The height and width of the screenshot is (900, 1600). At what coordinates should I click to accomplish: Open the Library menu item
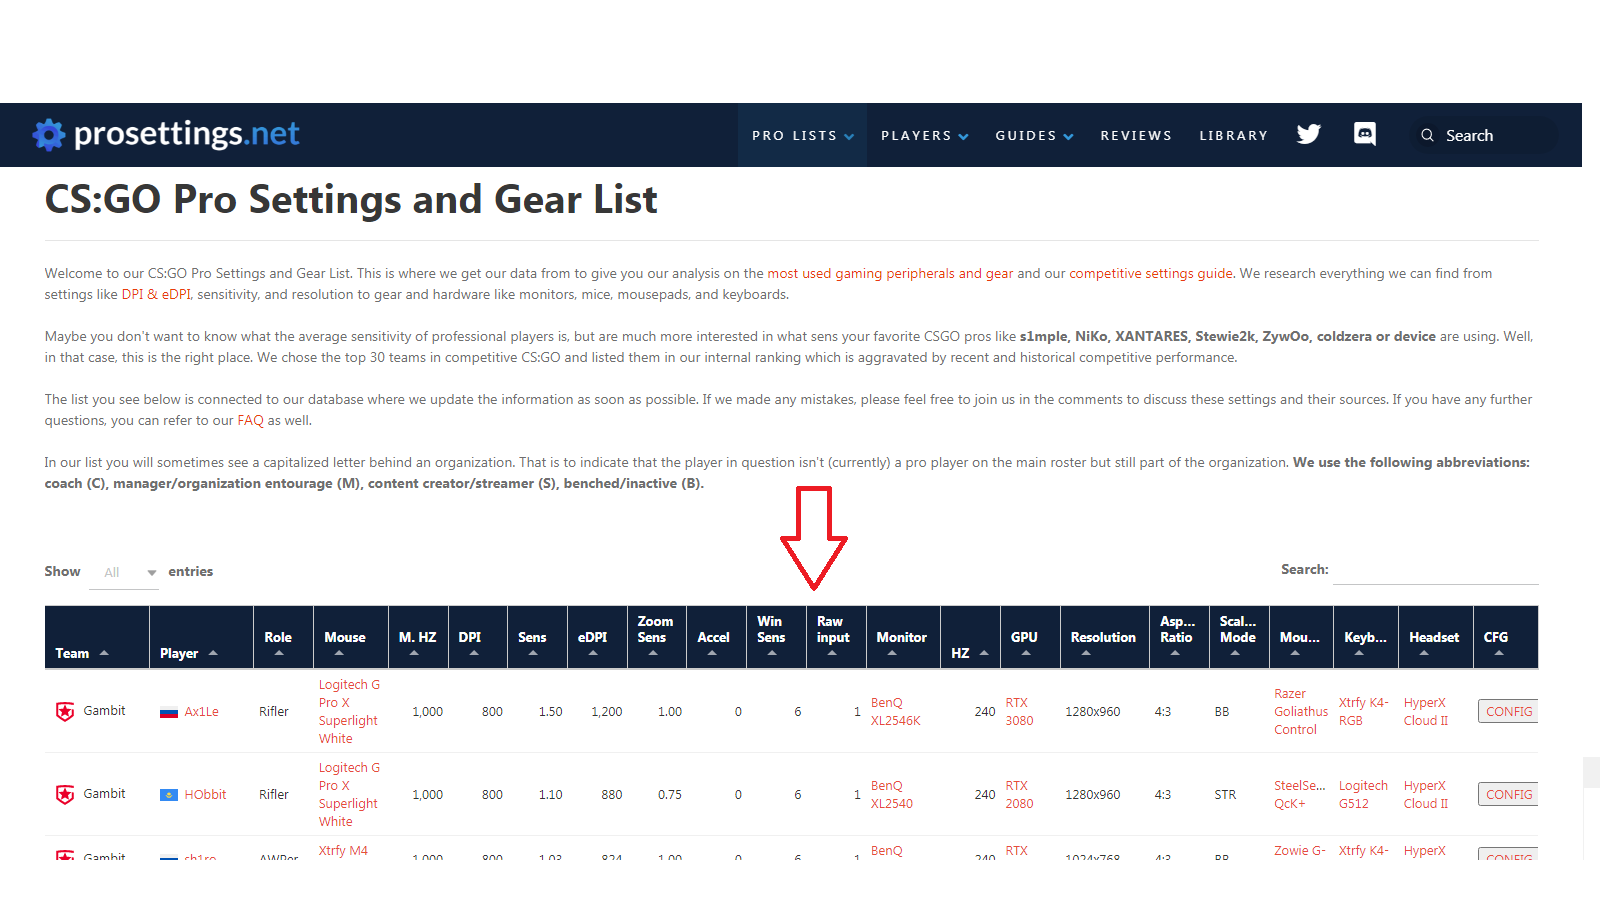coord(1234,135)
